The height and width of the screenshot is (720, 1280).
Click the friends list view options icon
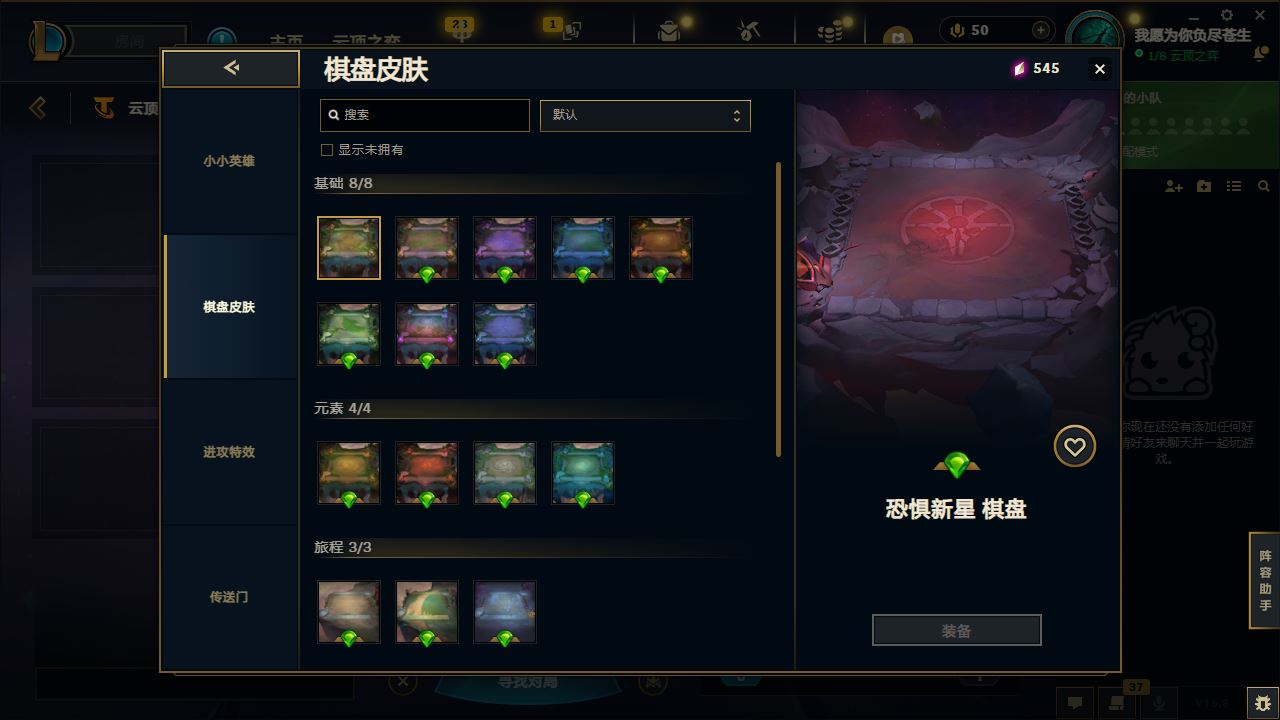coord(1234,187)
